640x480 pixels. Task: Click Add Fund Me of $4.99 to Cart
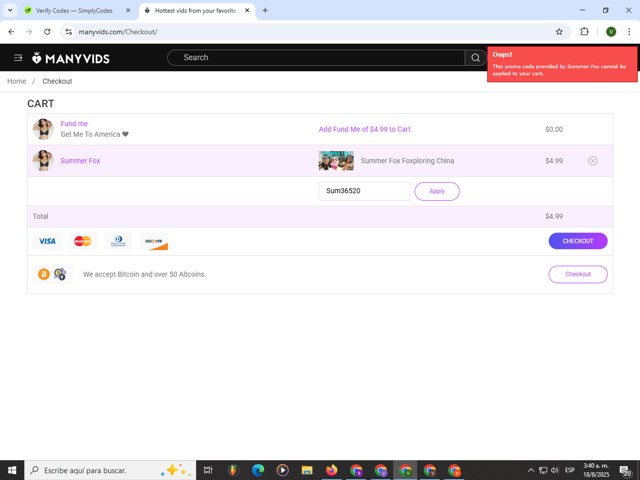click(x=364, y=129)
